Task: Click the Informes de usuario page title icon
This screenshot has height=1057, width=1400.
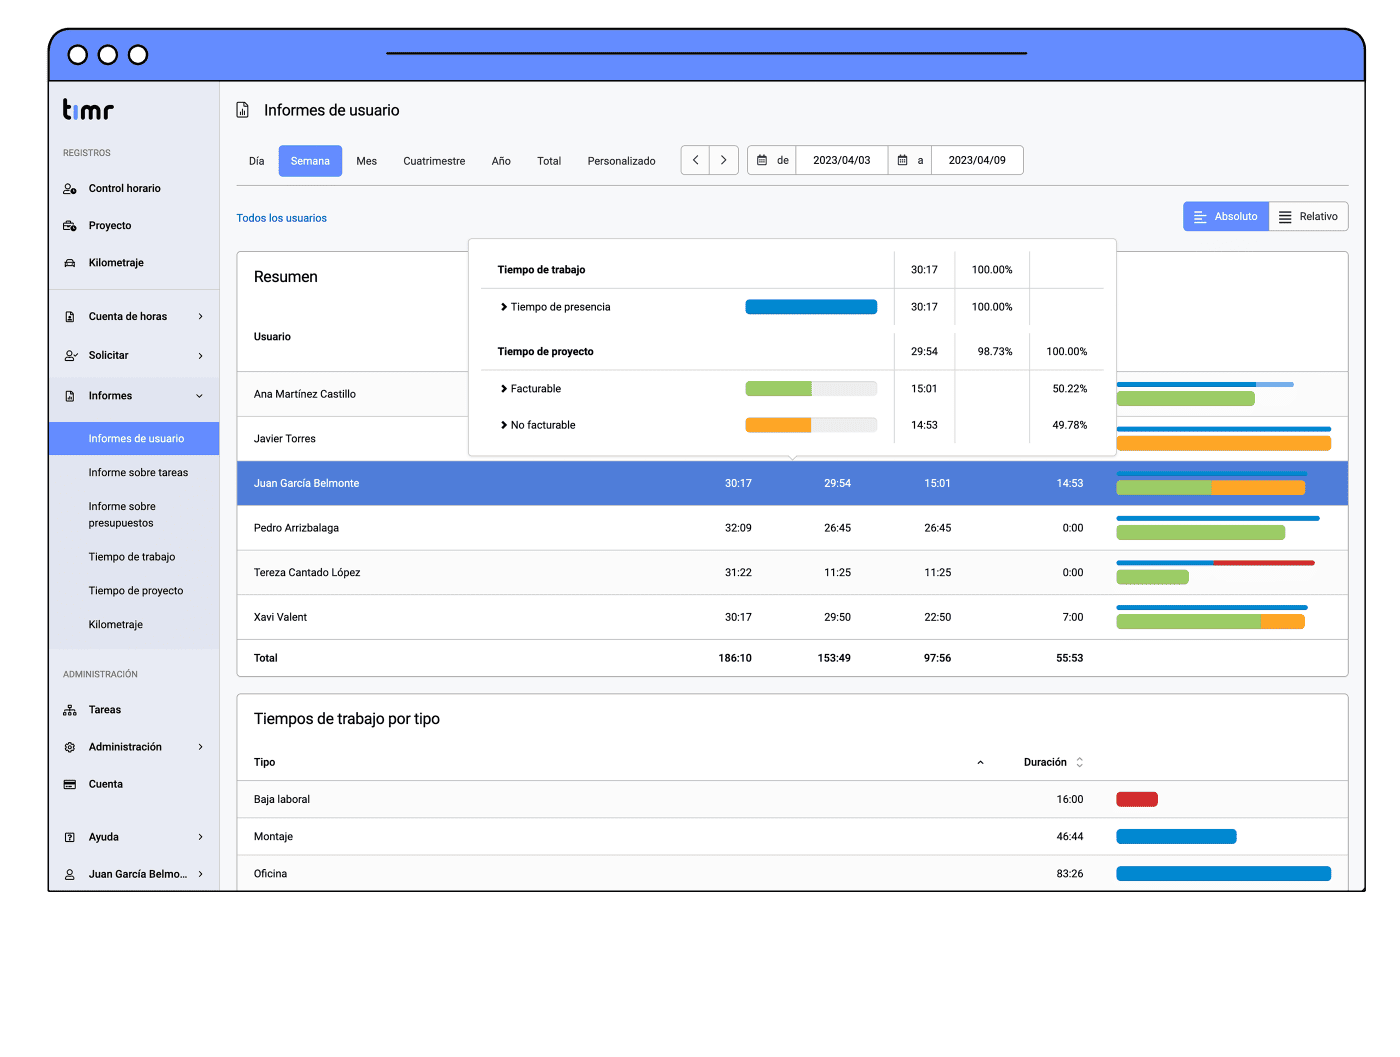Action: (243, 110)
